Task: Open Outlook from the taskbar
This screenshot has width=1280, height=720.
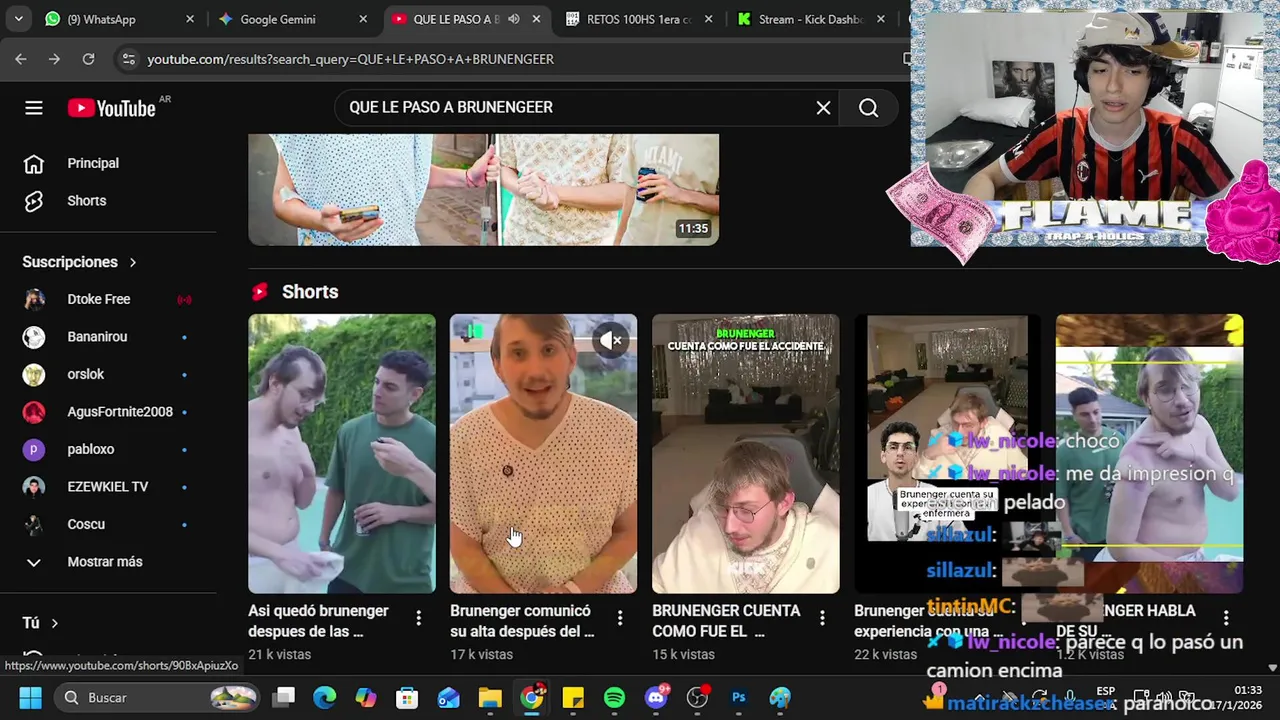Action: (x=449, y=698)
